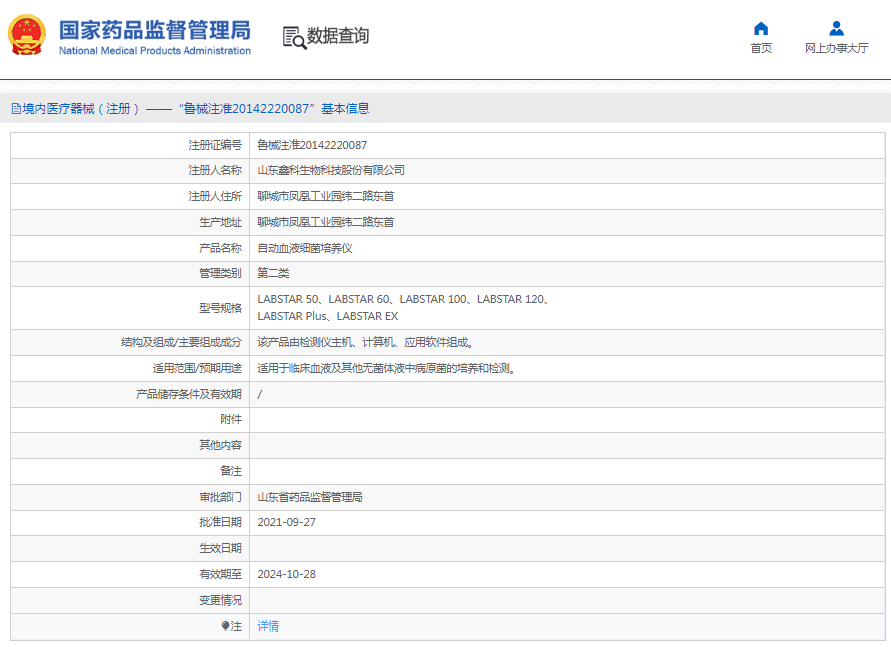
Task: Click the 管理类别 row label
Action: 220,273
